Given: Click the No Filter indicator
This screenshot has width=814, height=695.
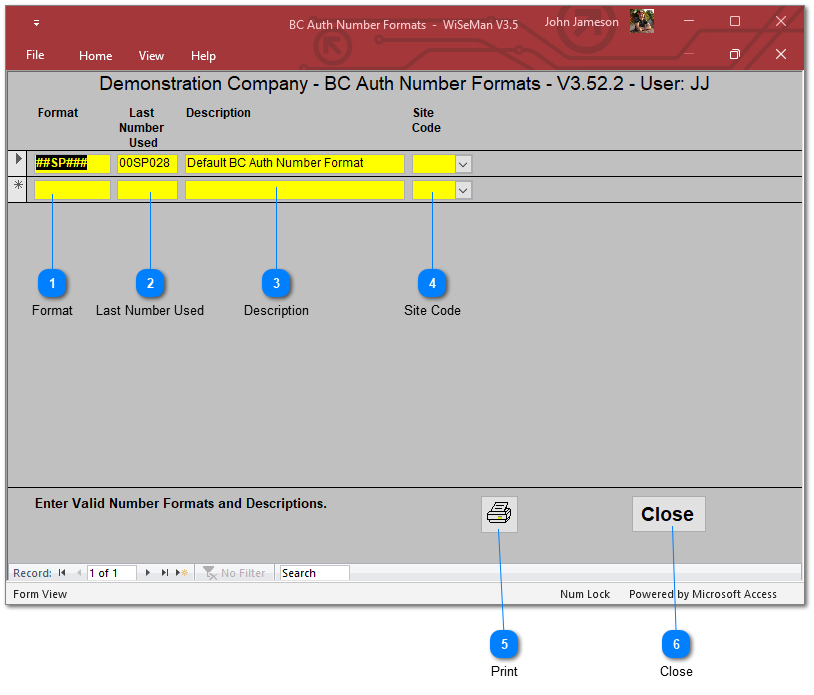Looking at the screenshot, I should [235, 573].
